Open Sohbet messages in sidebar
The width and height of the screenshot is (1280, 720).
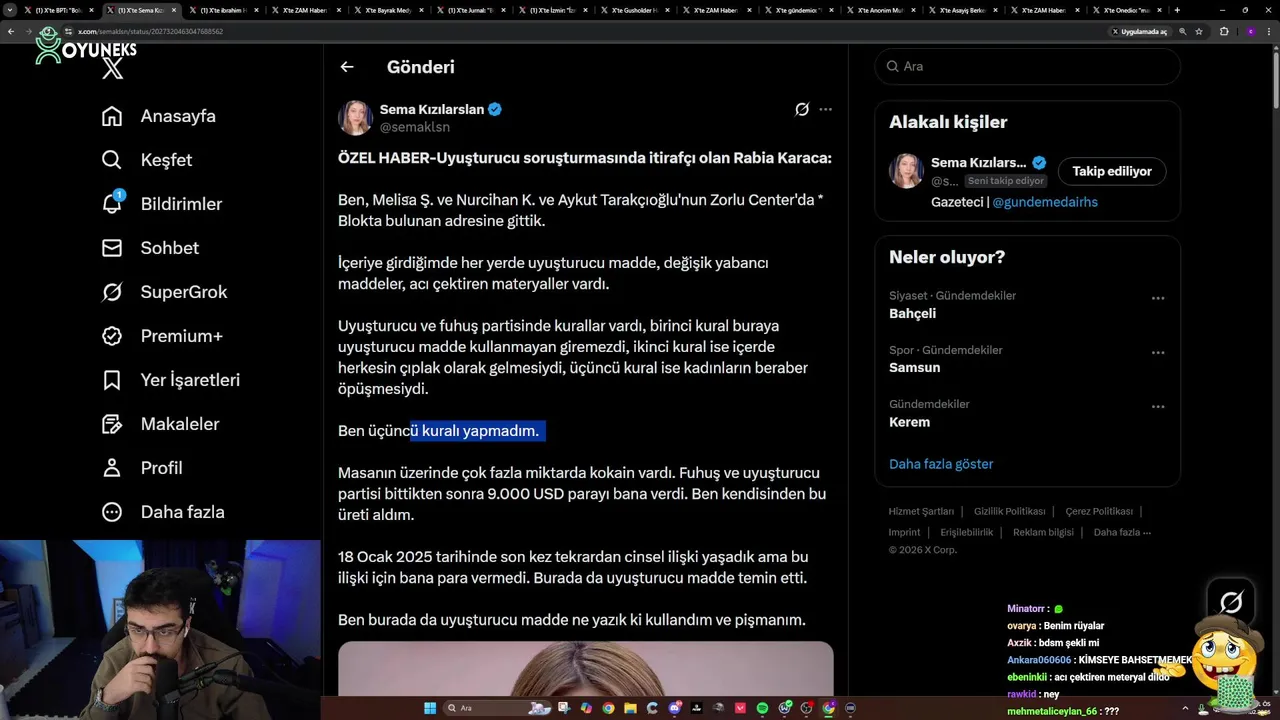[150, 248]
